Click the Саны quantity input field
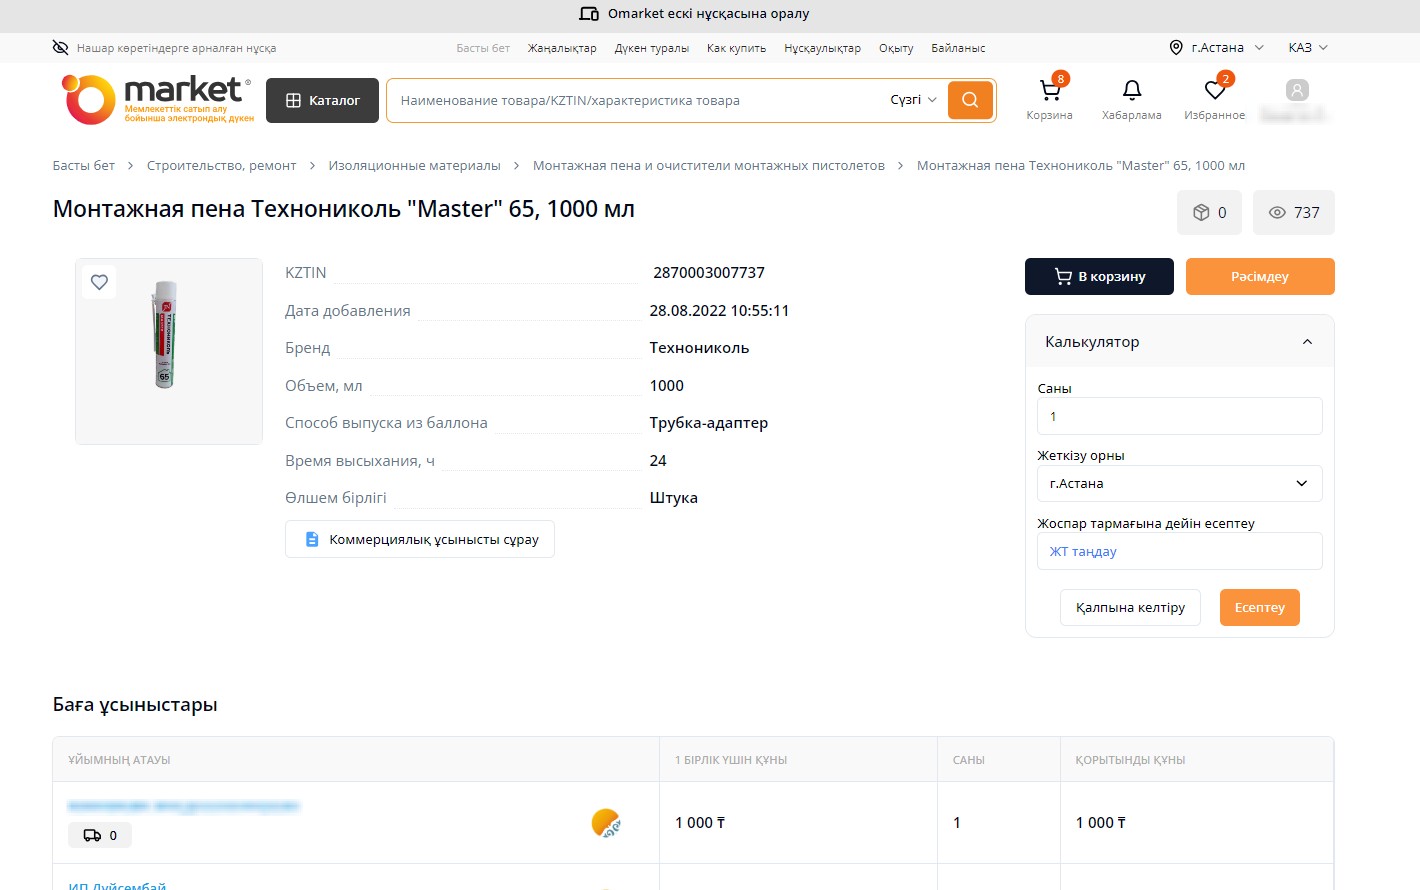This screenshot has height=890, width=1420. [1179, 416]
